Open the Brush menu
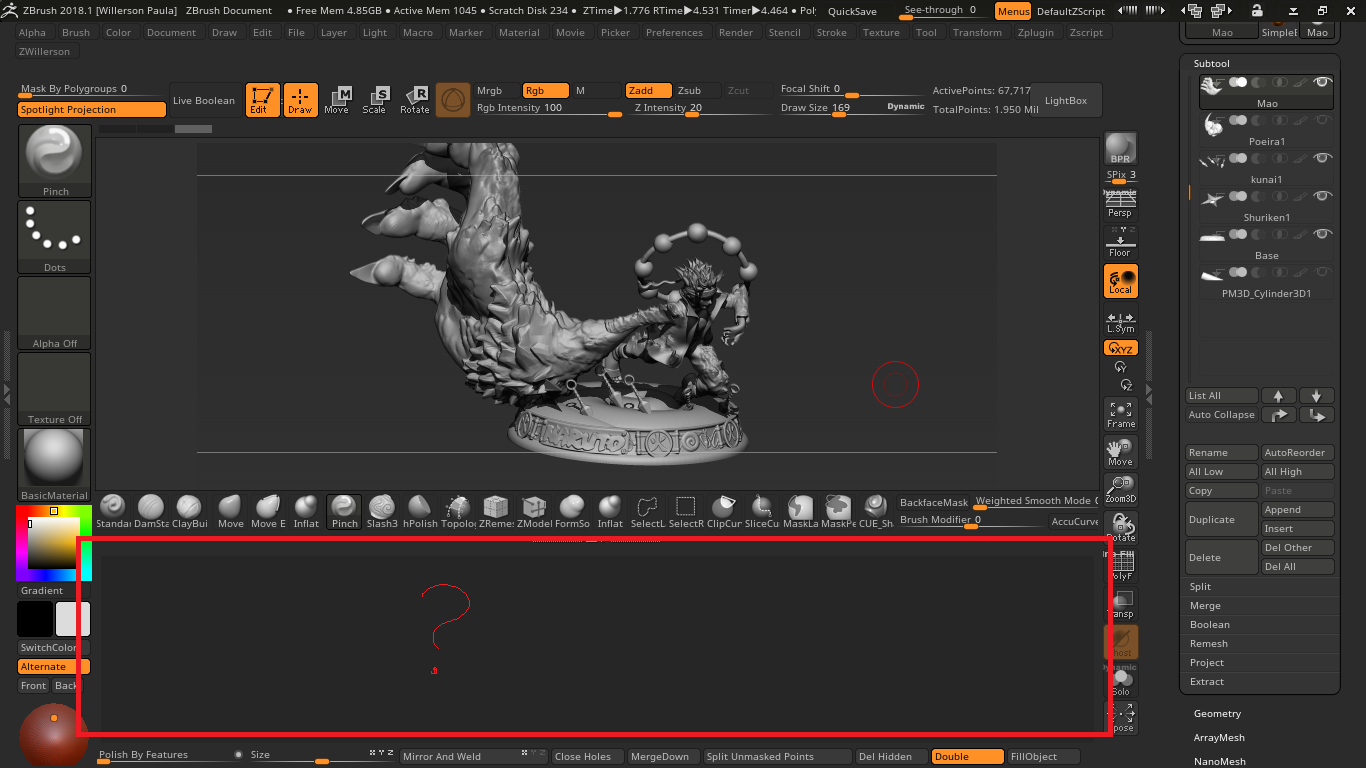Image resolution: width=1366 pixels, height=768 pixels. click(76, 32)
